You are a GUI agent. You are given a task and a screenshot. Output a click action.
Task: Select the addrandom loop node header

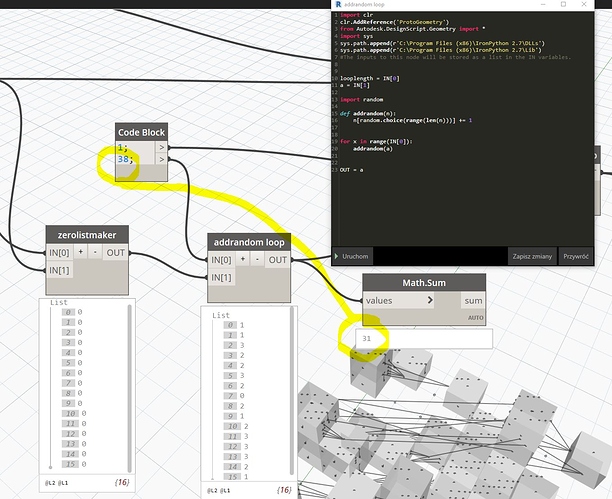[249, 242]
